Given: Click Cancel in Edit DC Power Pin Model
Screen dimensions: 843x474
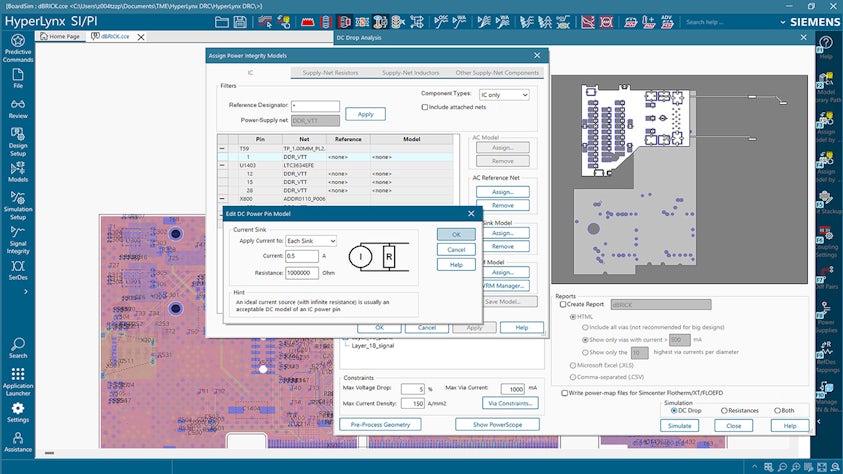Looking at the screenshot, I should [456, 249].
